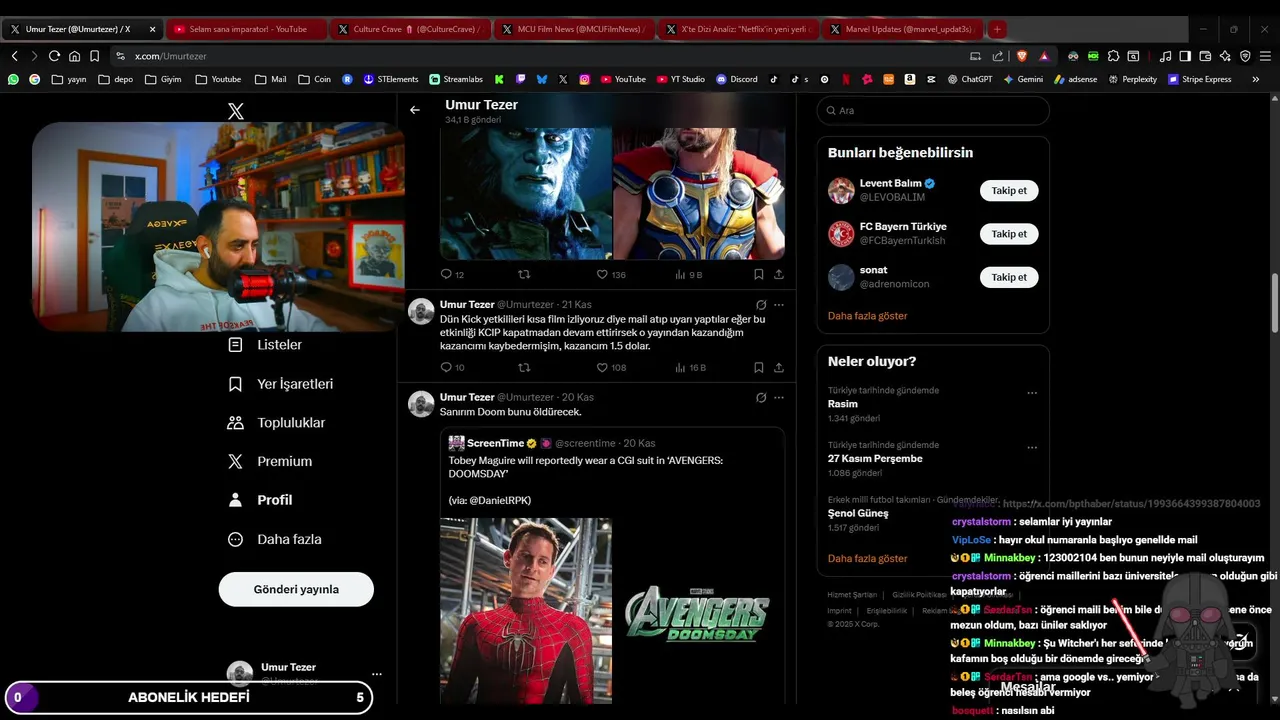The image size is (1280, 720).
Task: Open Premium in the sidebar
Action: point(270,461)
